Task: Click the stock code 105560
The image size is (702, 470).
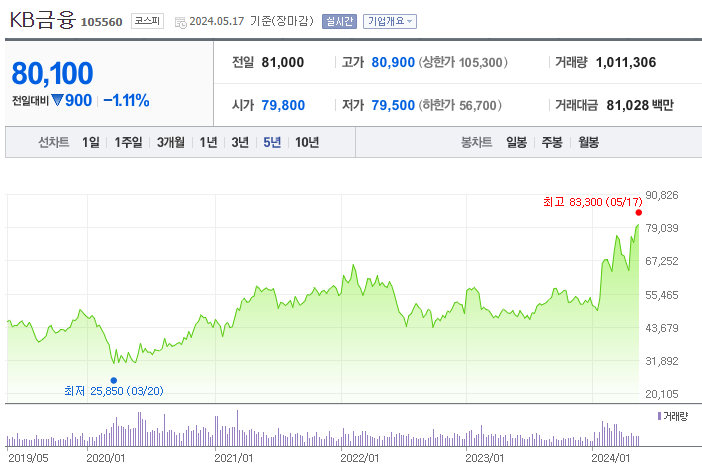Action: click(102, 22)
